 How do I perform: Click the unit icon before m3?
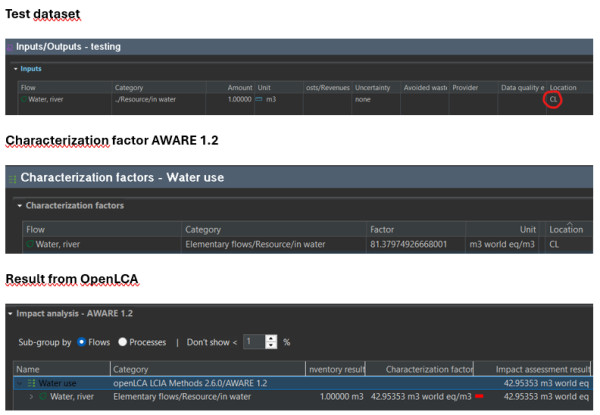coord(259,99)
